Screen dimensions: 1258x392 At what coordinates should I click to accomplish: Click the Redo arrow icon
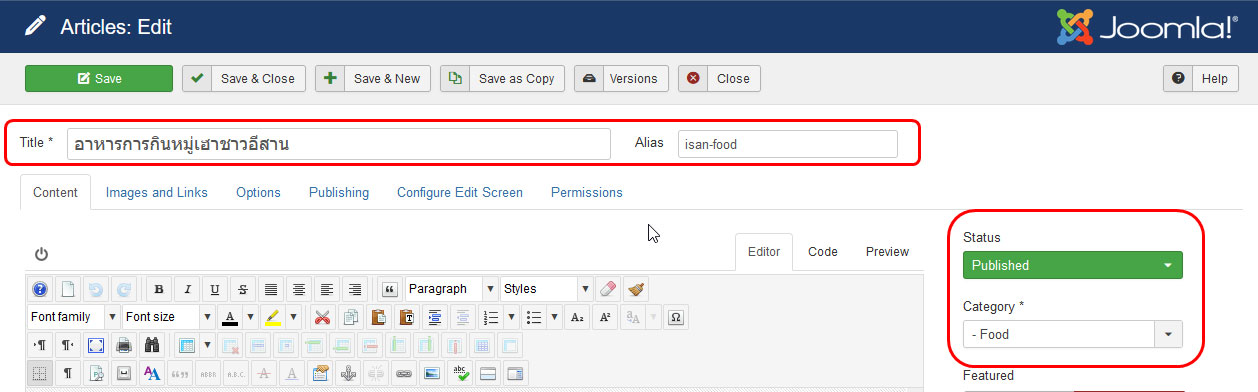124,289
